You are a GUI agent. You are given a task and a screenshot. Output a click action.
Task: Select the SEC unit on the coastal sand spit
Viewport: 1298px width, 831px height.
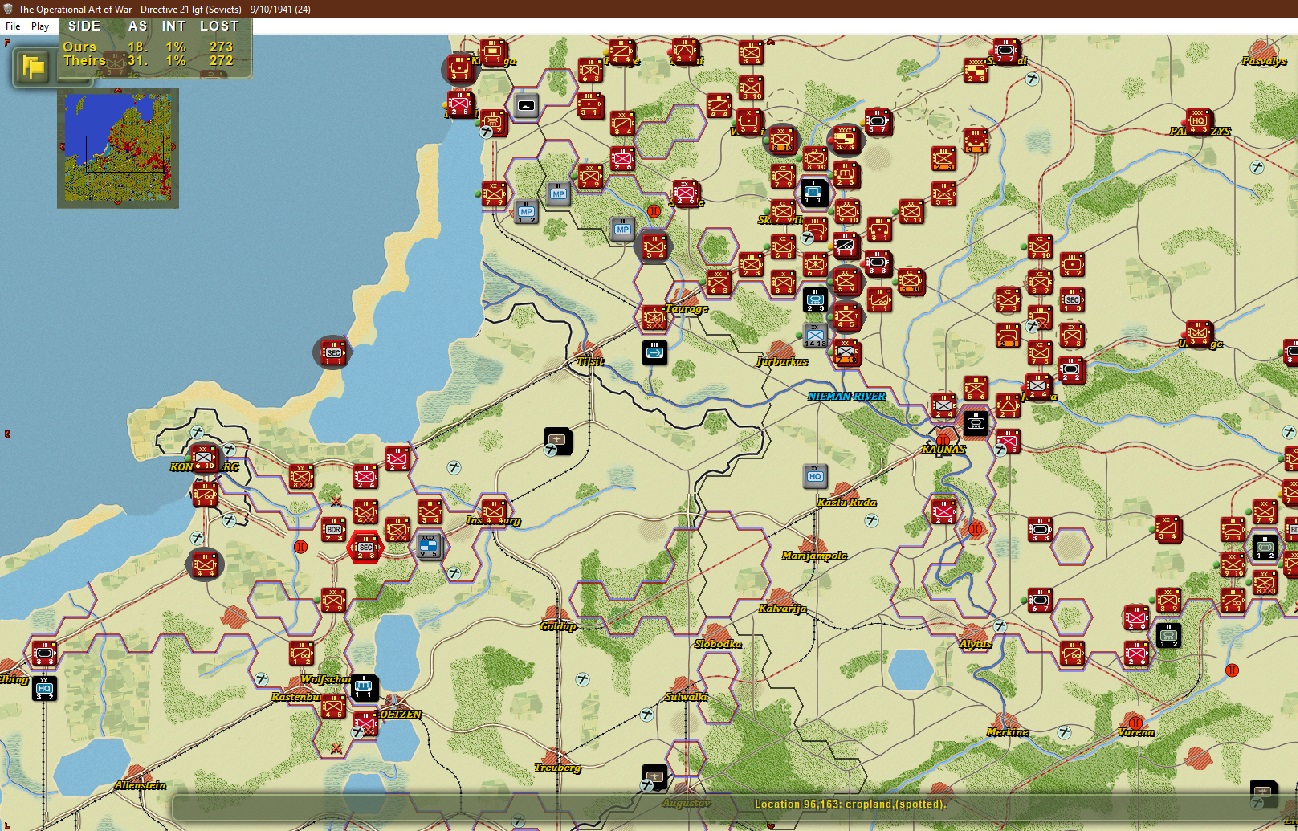pyautogui.click(x=332, y=352)
